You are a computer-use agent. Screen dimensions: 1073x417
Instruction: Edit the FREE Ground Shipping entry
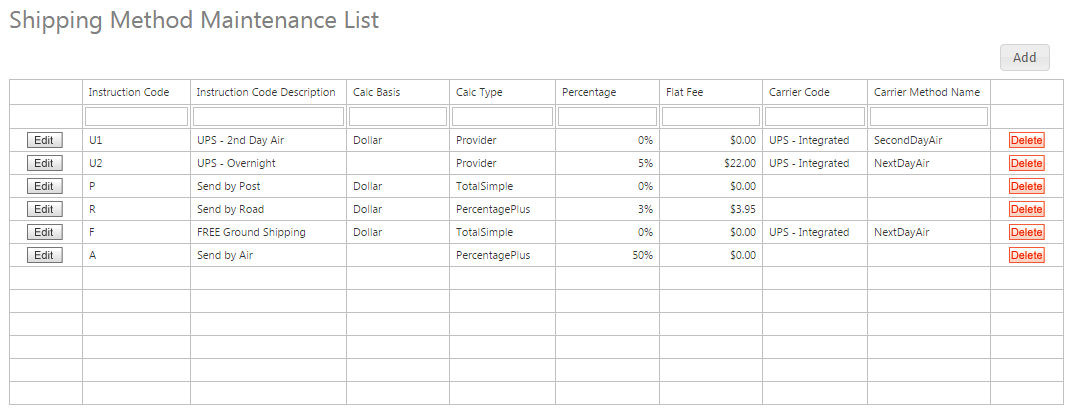tap(44, 232)
